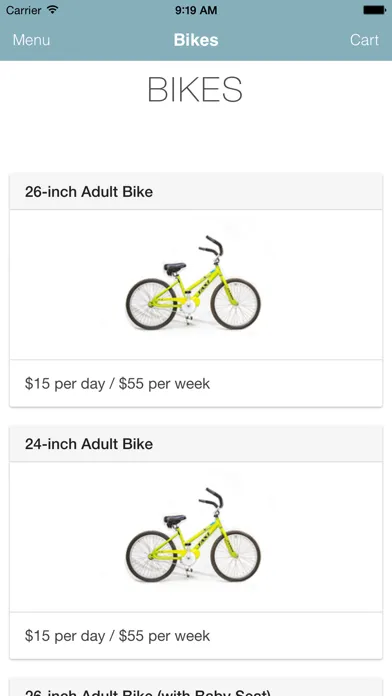Tap the Carrier label in status bar
392x696 pixels.
(x=24, y=10)
